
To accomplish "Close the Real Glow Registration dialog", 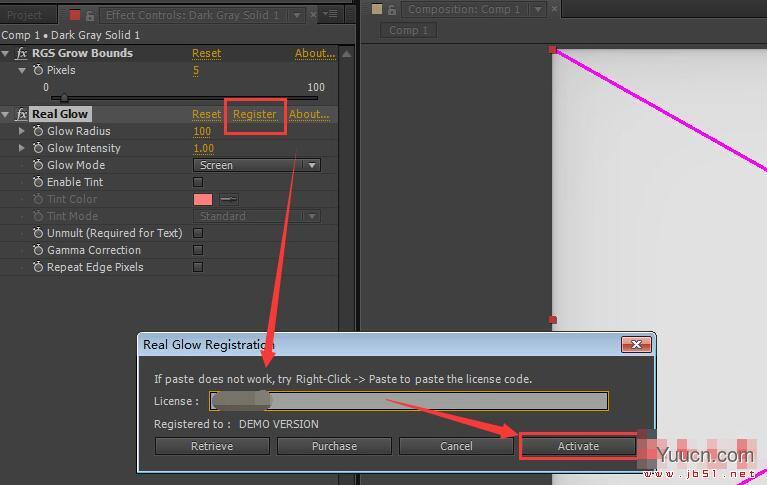I will (636, 345).
